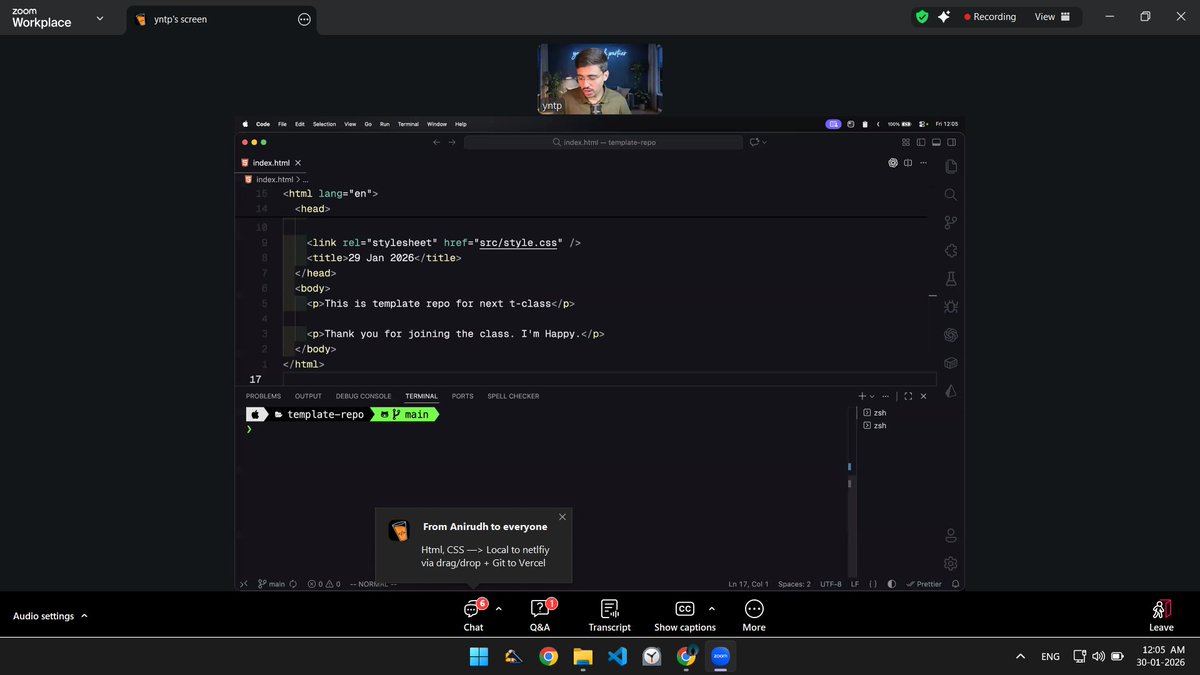Create a new terminal with plus icon
1200x675 pixels.
[x=862, y=396]
